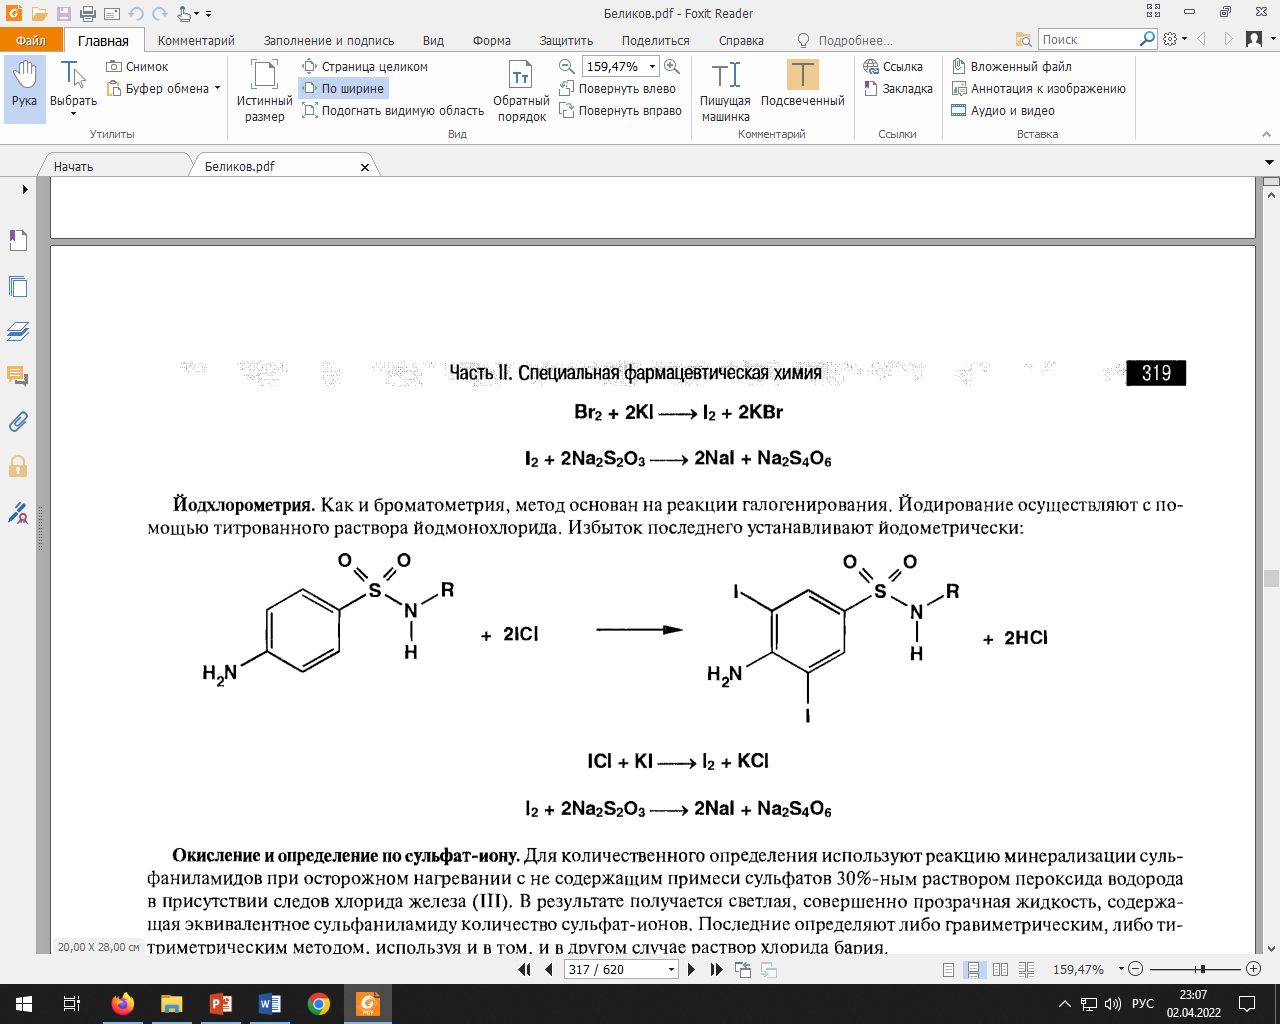The image size is (1280, 1024).
Task: Switch to the Защитить ribbon tab
Action: [x=566, y=40]
